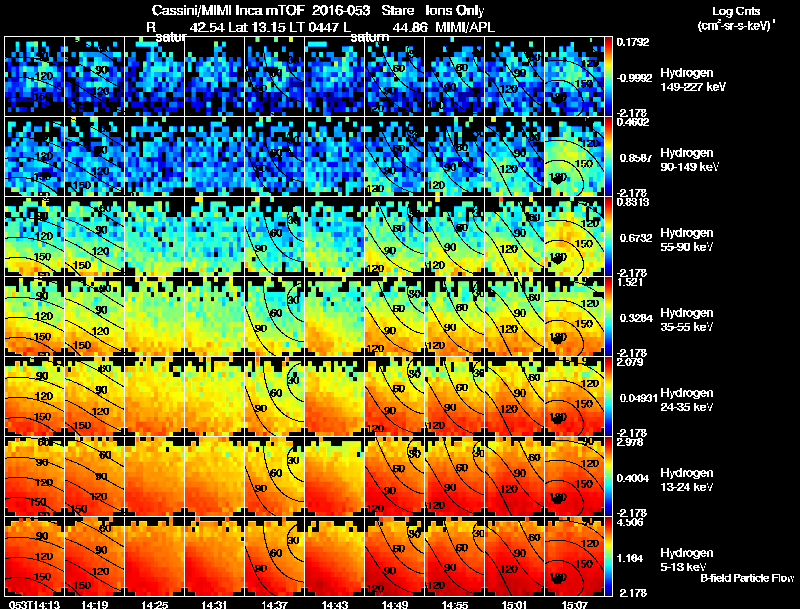The width and height of the screenshot is (800, 609).
Task: Click the top color scale bar
Action: pos(609,76)
